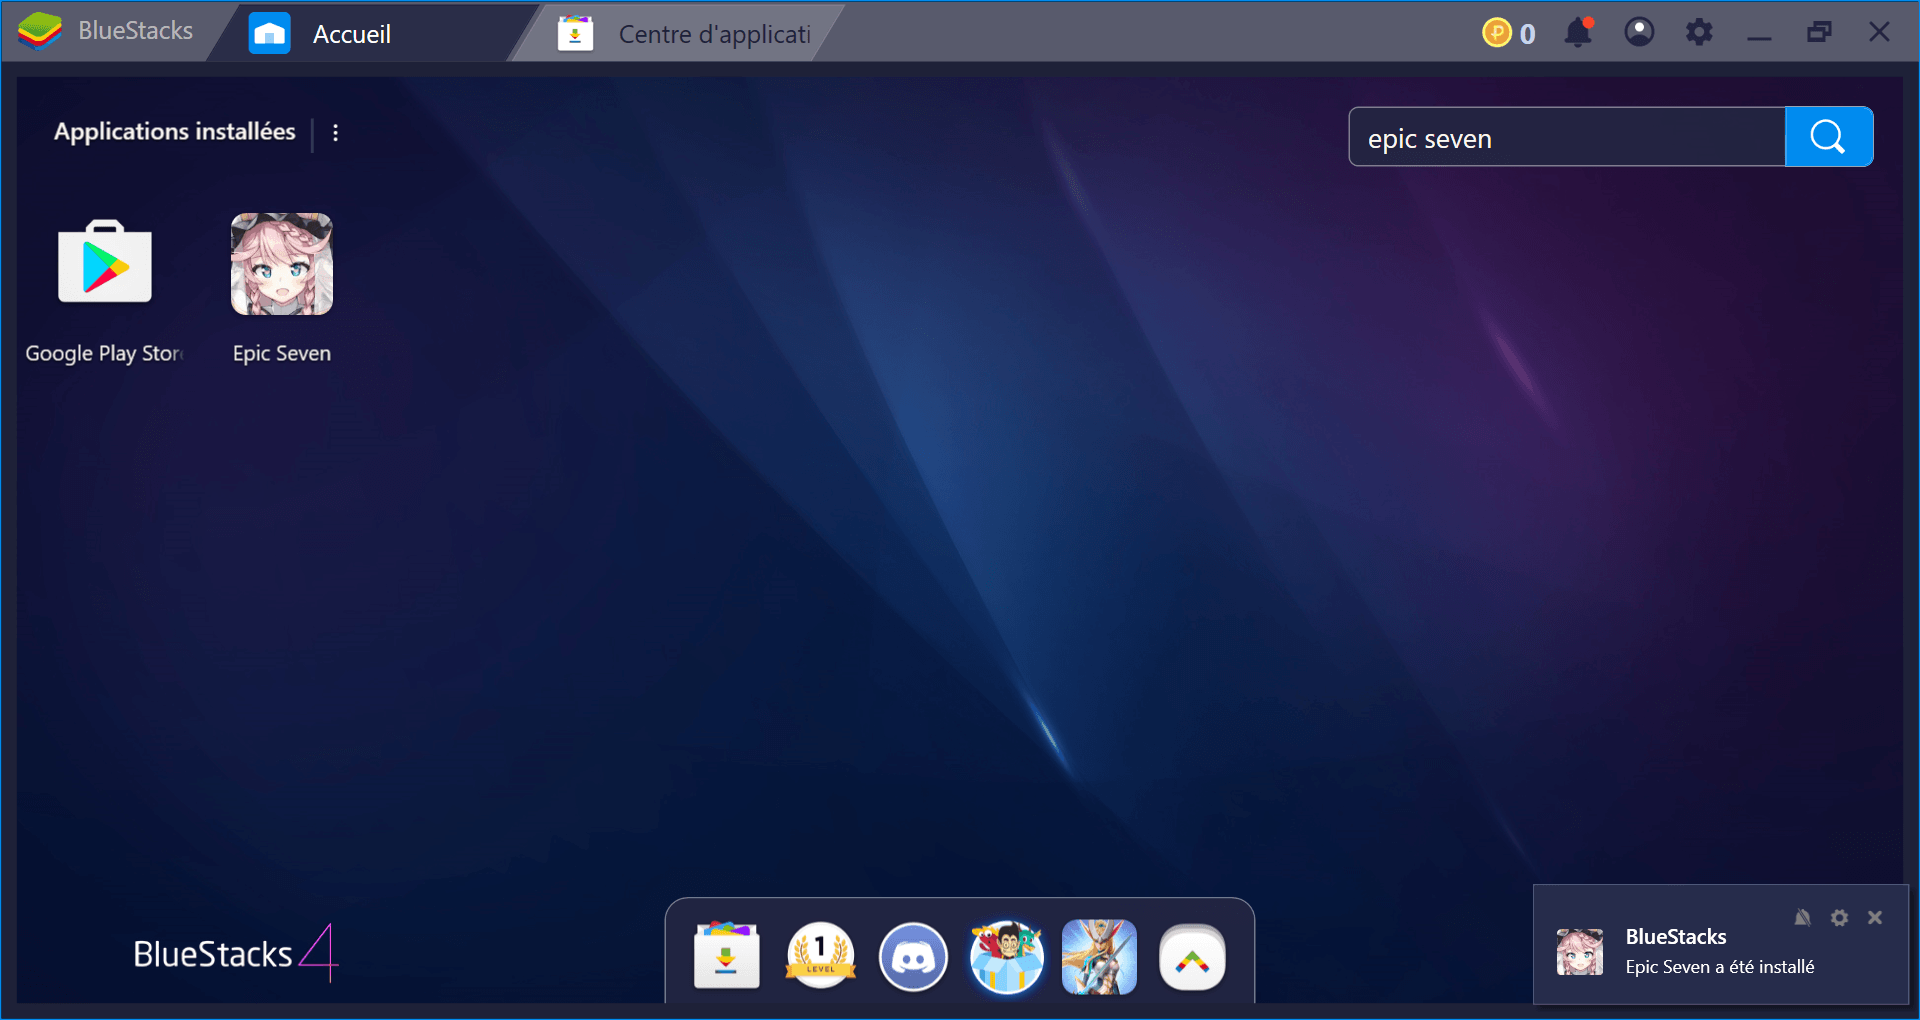Open the installed apps three-dot menu
Viewport: 1920px width, 1020px height.
336,133
